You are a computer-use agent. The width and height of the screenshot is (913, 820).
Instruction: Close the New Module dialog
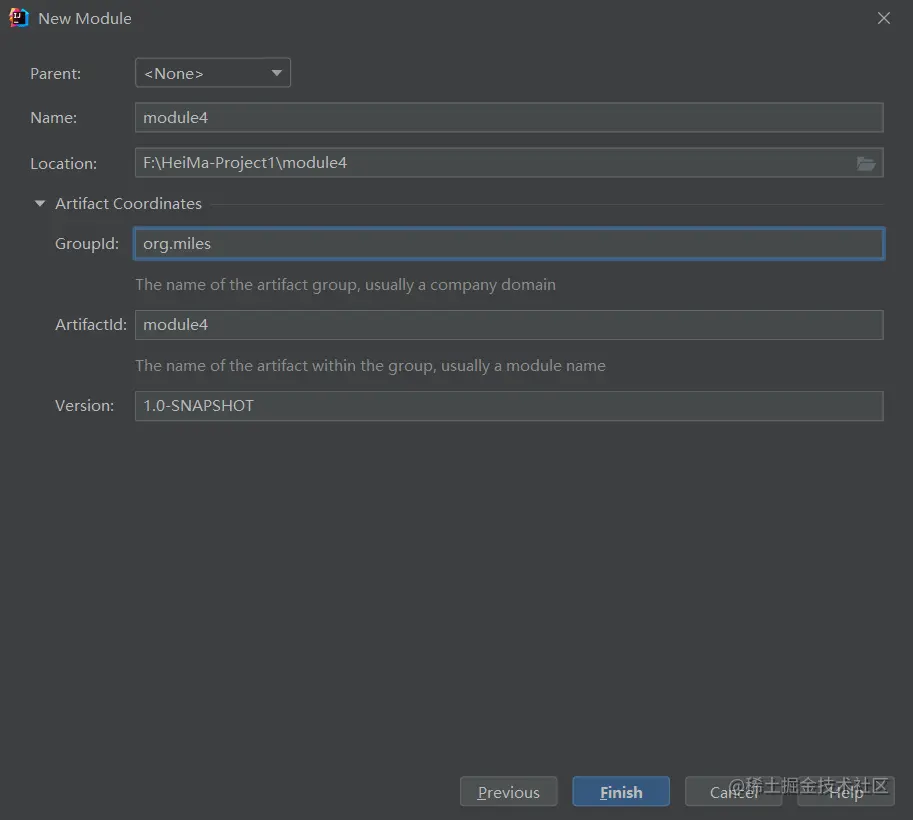pos(883,18)
